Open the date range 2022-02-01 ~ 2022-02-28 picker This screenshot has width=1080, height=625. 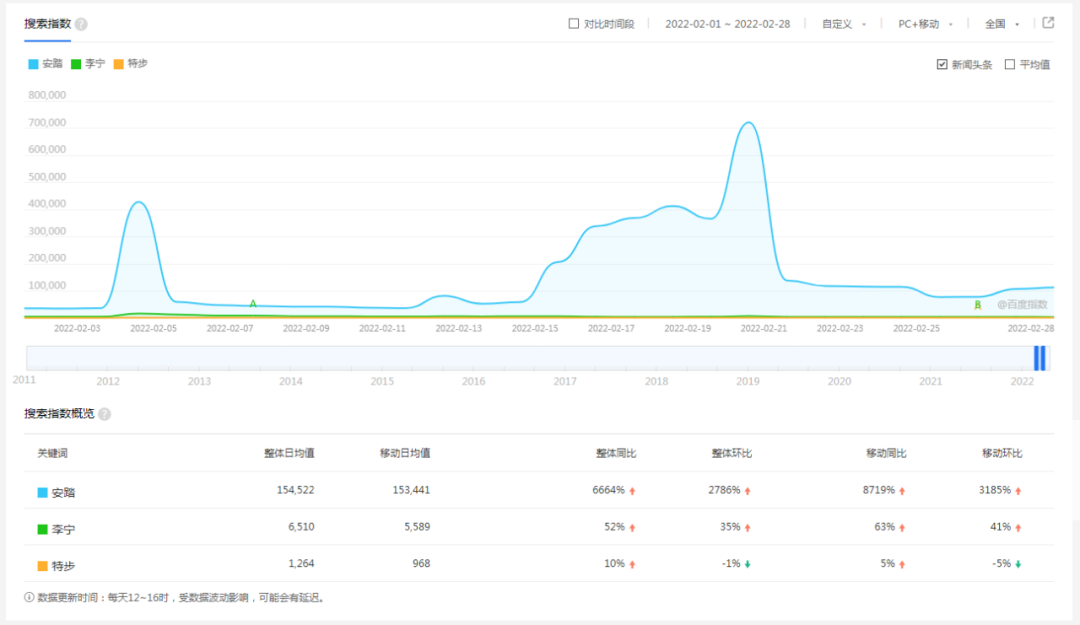tap(727, 24)
